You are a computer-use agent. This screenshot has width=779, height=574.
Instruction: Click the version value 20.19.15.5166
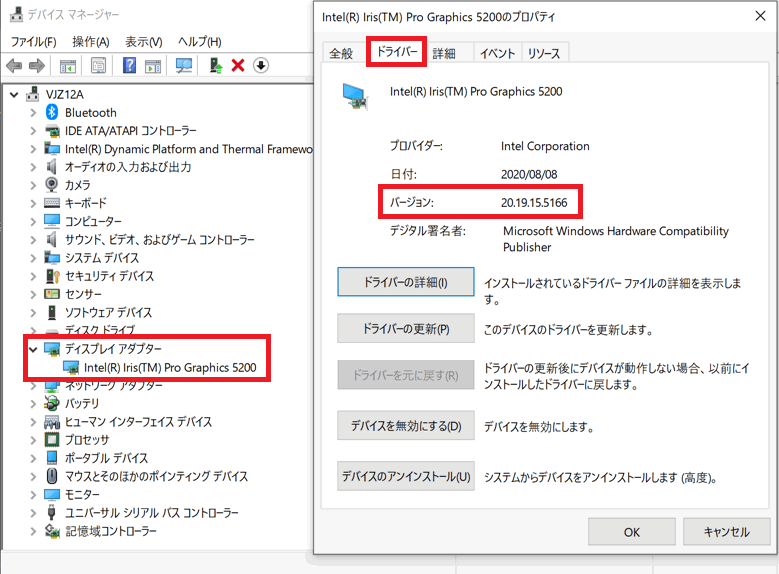(x=534, y=203)
